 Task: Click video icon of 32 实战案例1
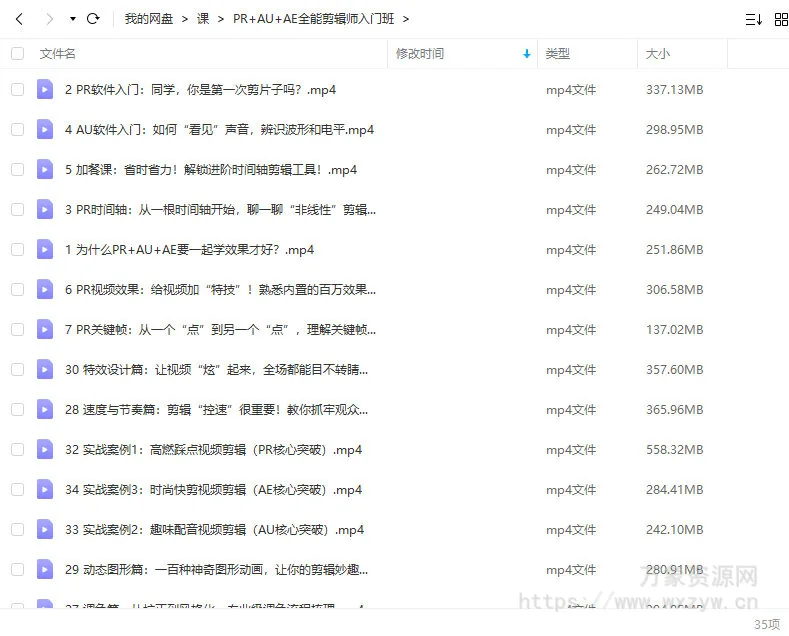click(45, 450)
